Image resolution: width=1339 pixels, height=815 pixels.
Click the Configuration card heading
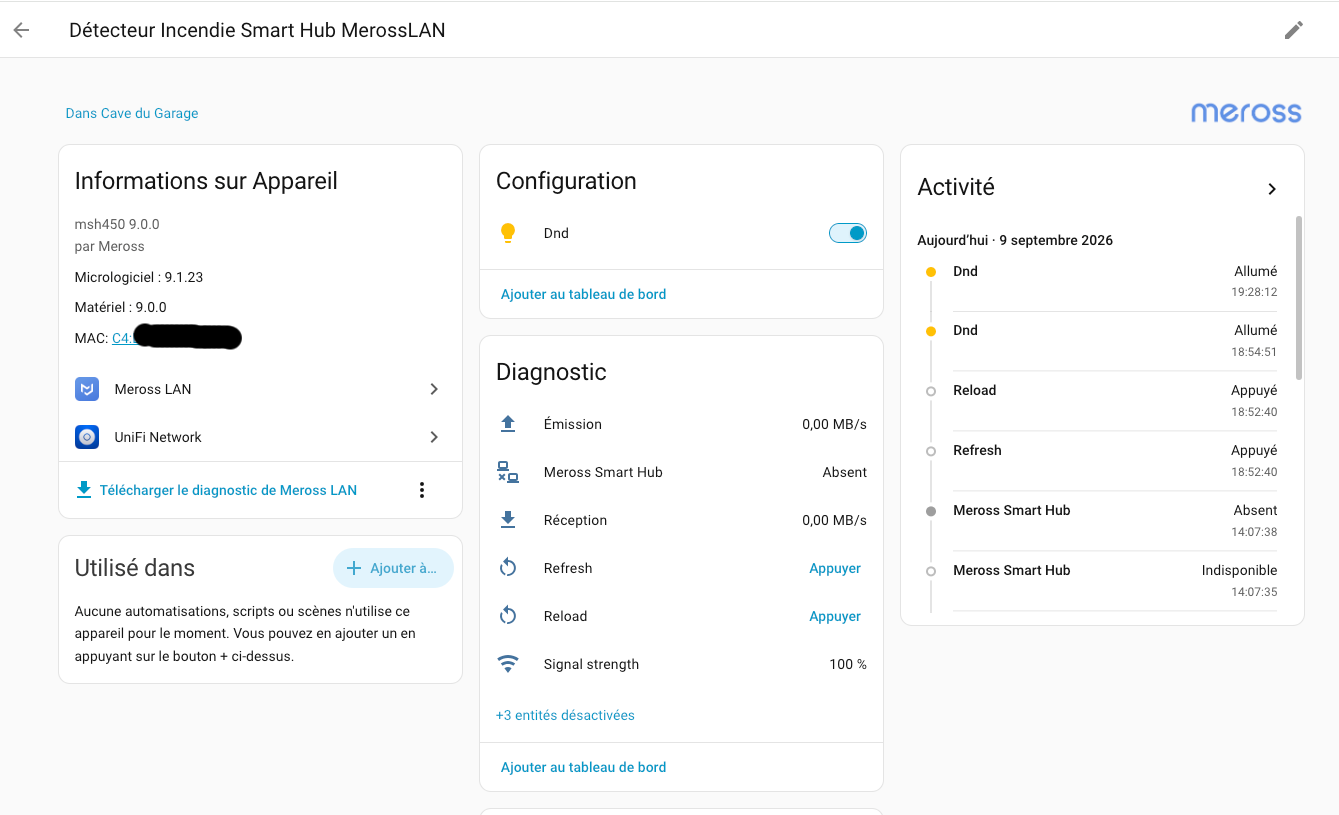coord(566,181)
